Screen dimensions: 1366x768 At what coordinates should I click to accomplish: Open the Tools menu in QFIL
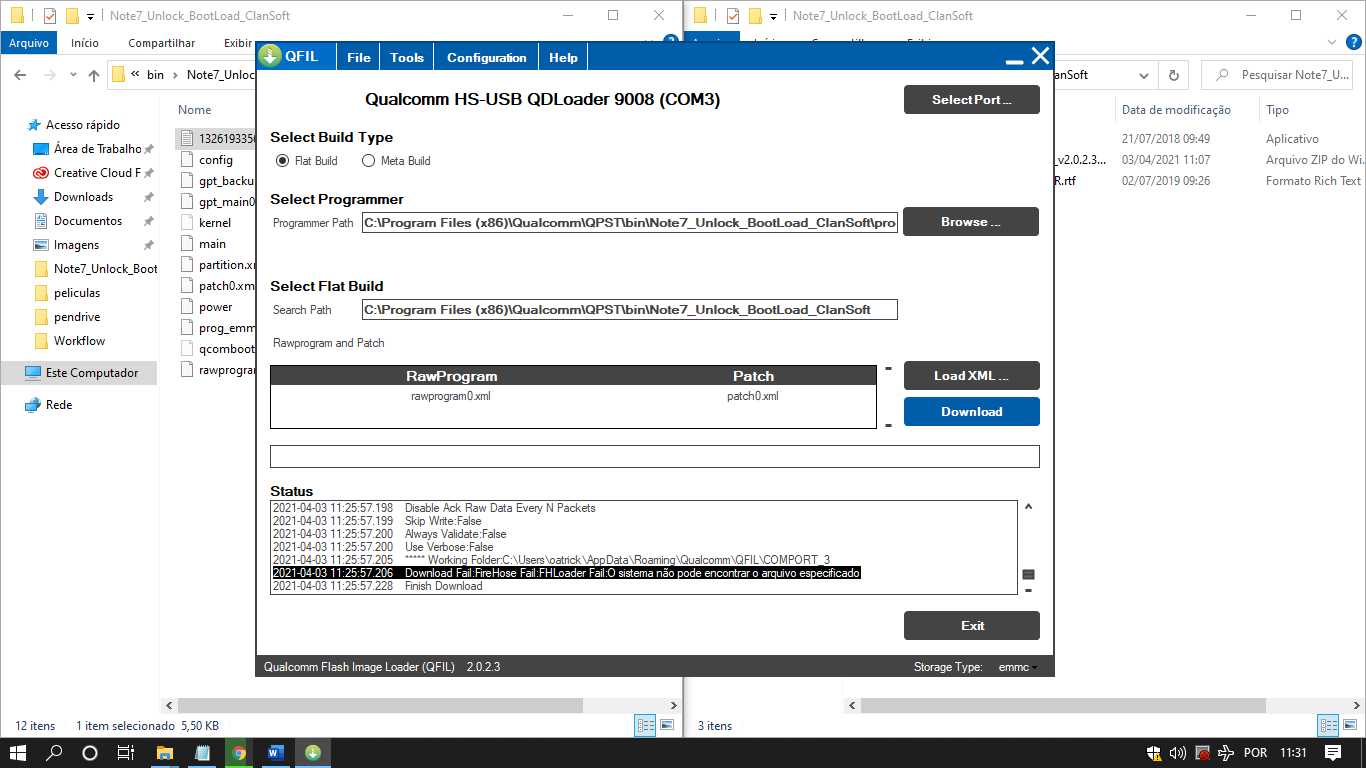[x=407, y=57]
